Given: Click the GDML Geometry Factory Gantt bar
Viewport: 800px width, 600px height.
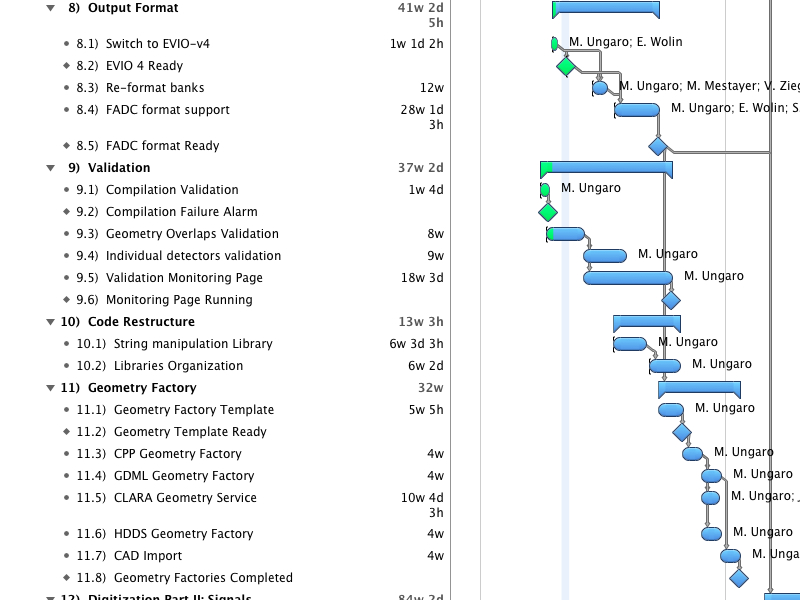Looking at the screenshot, I should [x=711, y=476].
